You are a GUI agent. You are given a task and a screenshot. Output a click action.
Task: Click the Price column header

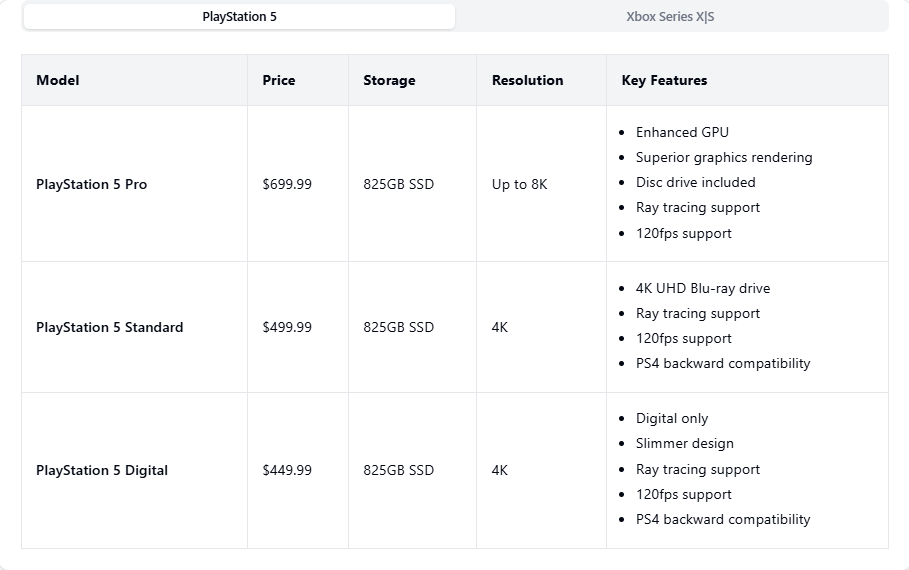[279, 80]
